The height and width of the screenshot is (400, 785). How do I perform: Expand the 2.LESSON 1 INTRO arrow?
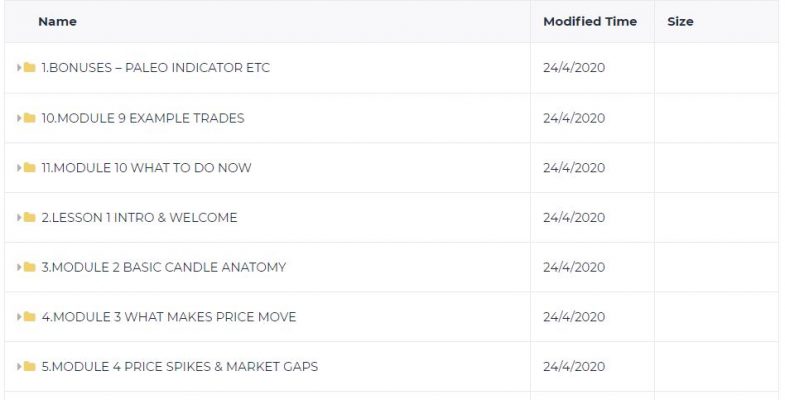coord(19,217)
